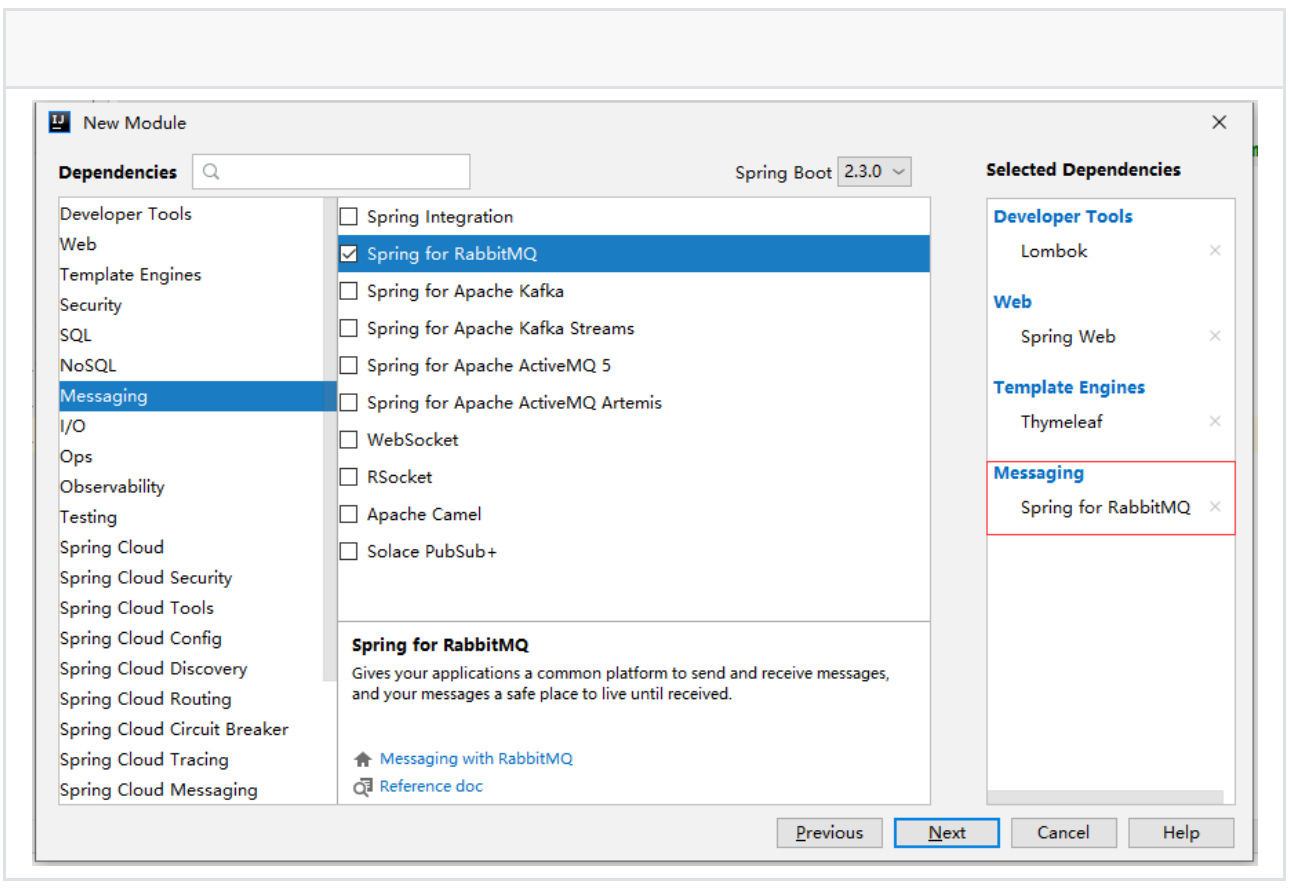Select the Spring Cloud category
This screenshot has width=1294, height=894.
112,547
